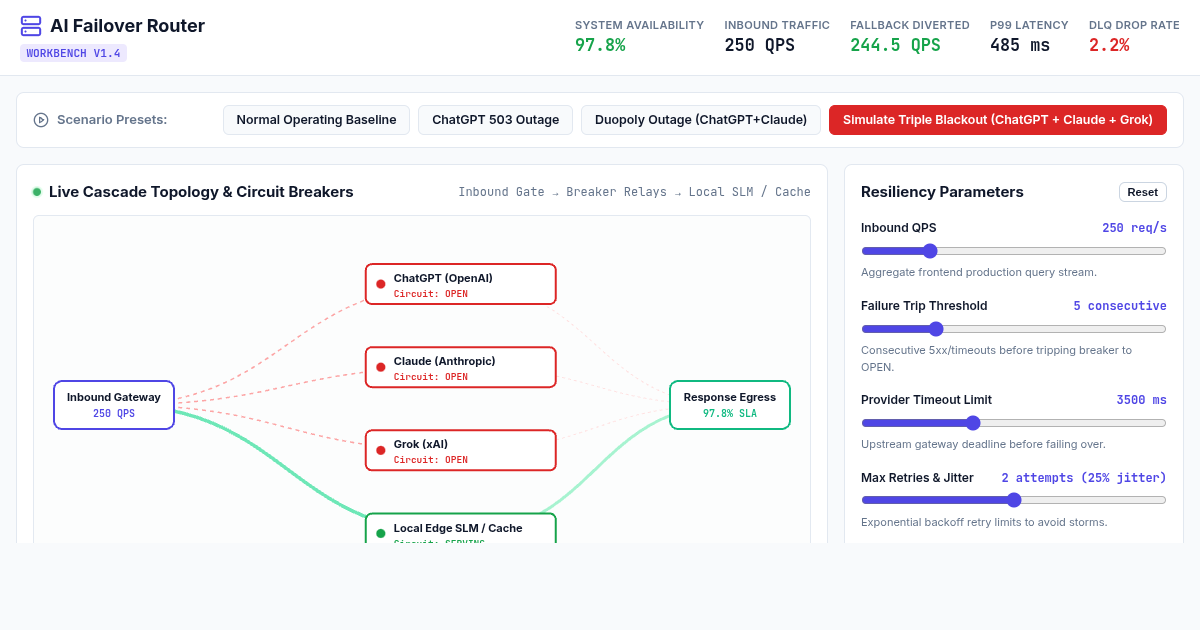Click the AI Failover Router title
The width and height of the screenshot is (1200, 630).
127,26
